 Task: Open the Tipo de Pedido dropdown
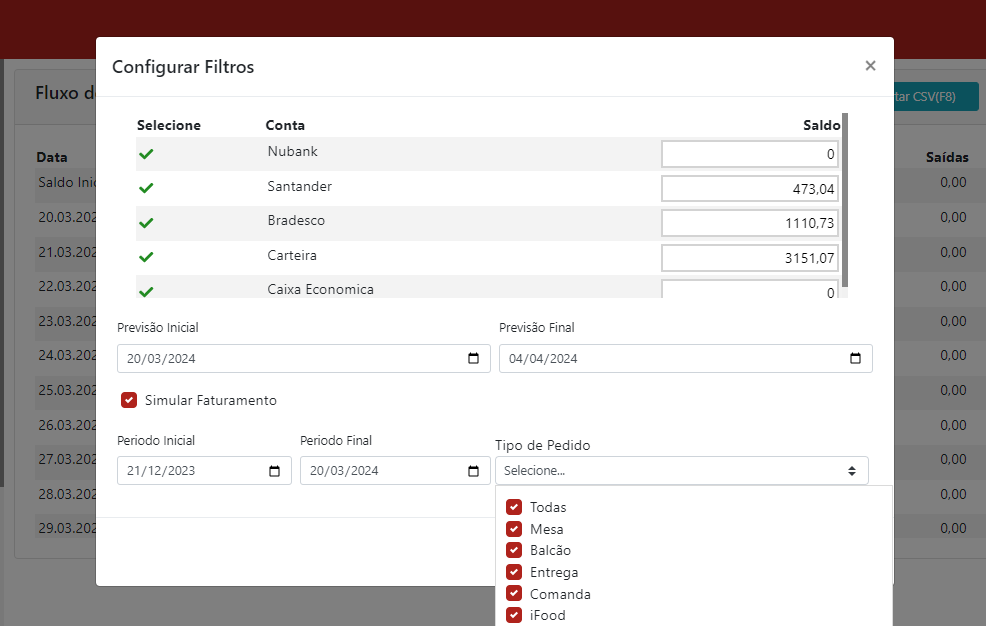click(681, 471)
